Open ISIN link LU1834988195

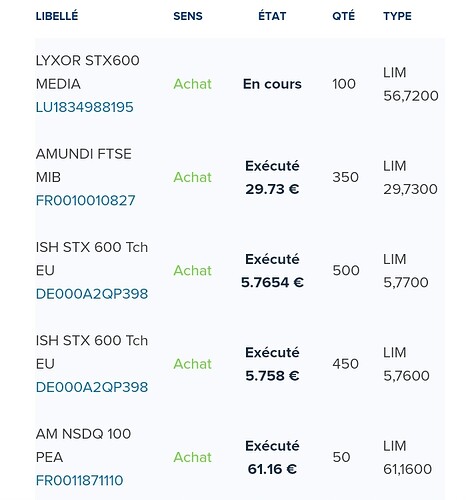84,107
